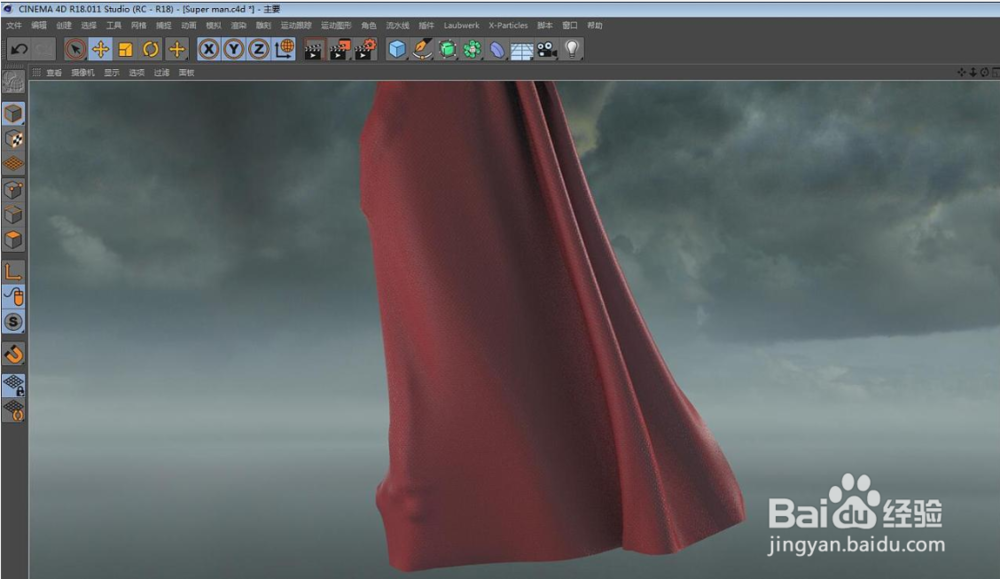Click the Undo arrow icon
This screenshot has height=579, width=1000.
point(19,49)
